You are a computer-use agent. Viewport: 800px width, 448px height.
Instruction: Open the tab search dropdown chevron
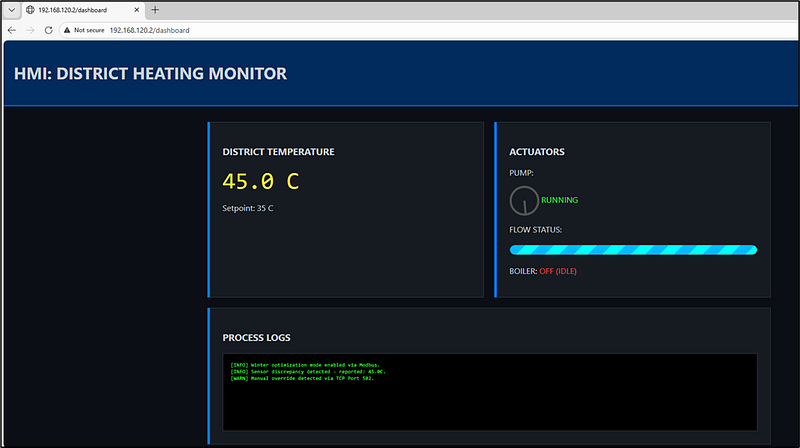(11, 10)
